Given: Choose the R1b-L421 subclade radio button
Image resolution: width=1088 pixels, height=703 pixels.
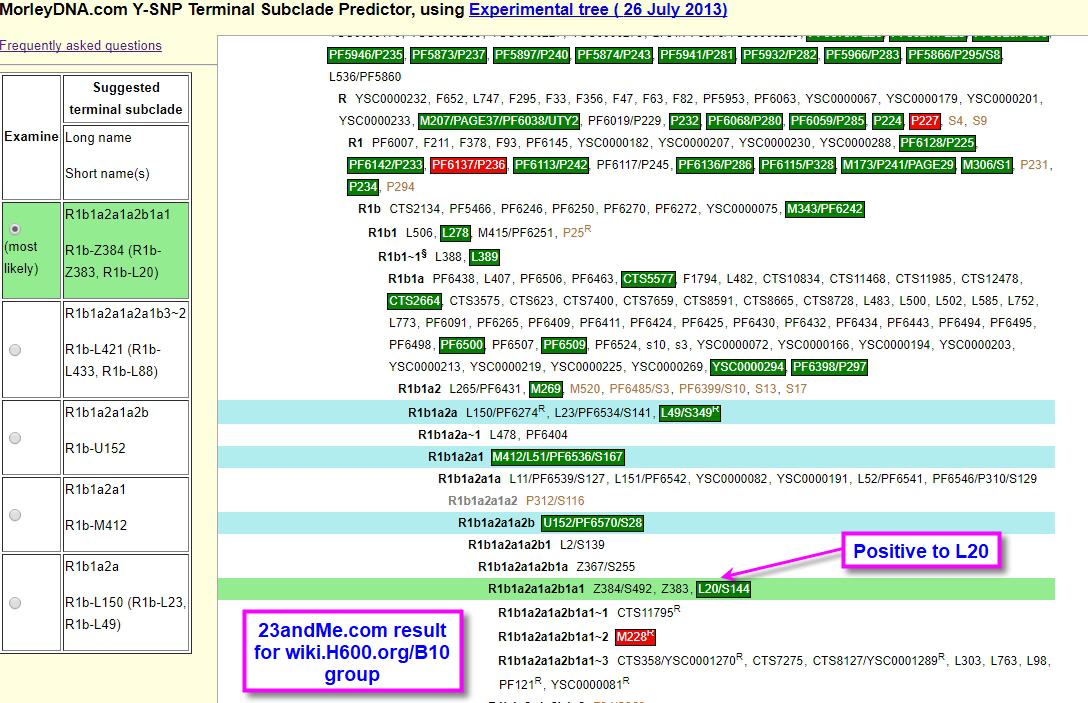Looking at the screenshot, I should (15, 349).
